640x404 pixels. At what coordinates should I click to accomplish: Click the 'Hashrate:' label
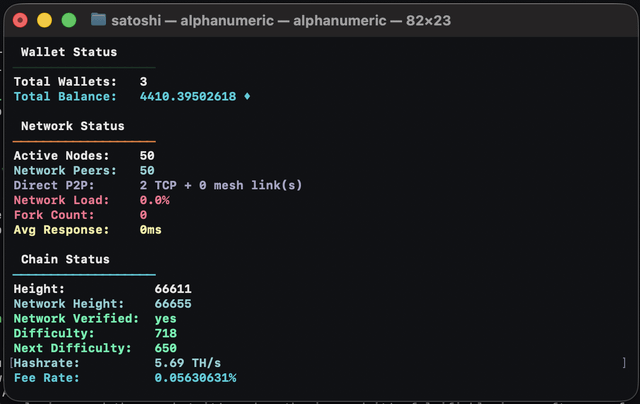(x=47, y=363)
